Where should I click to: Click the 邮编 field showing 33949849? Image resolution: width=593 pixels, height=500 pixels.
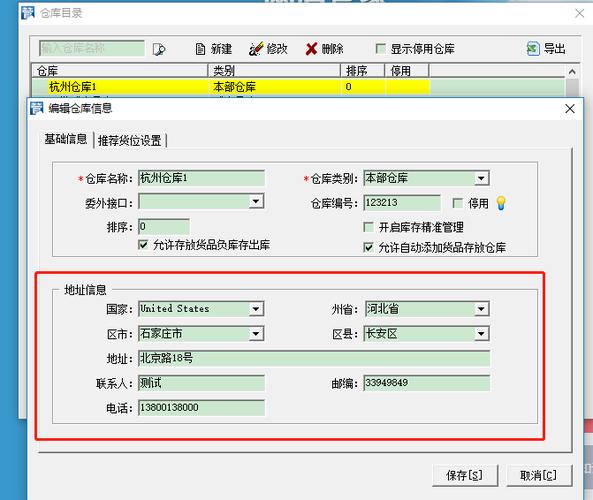pyautogui.click(x=427, y=383)
